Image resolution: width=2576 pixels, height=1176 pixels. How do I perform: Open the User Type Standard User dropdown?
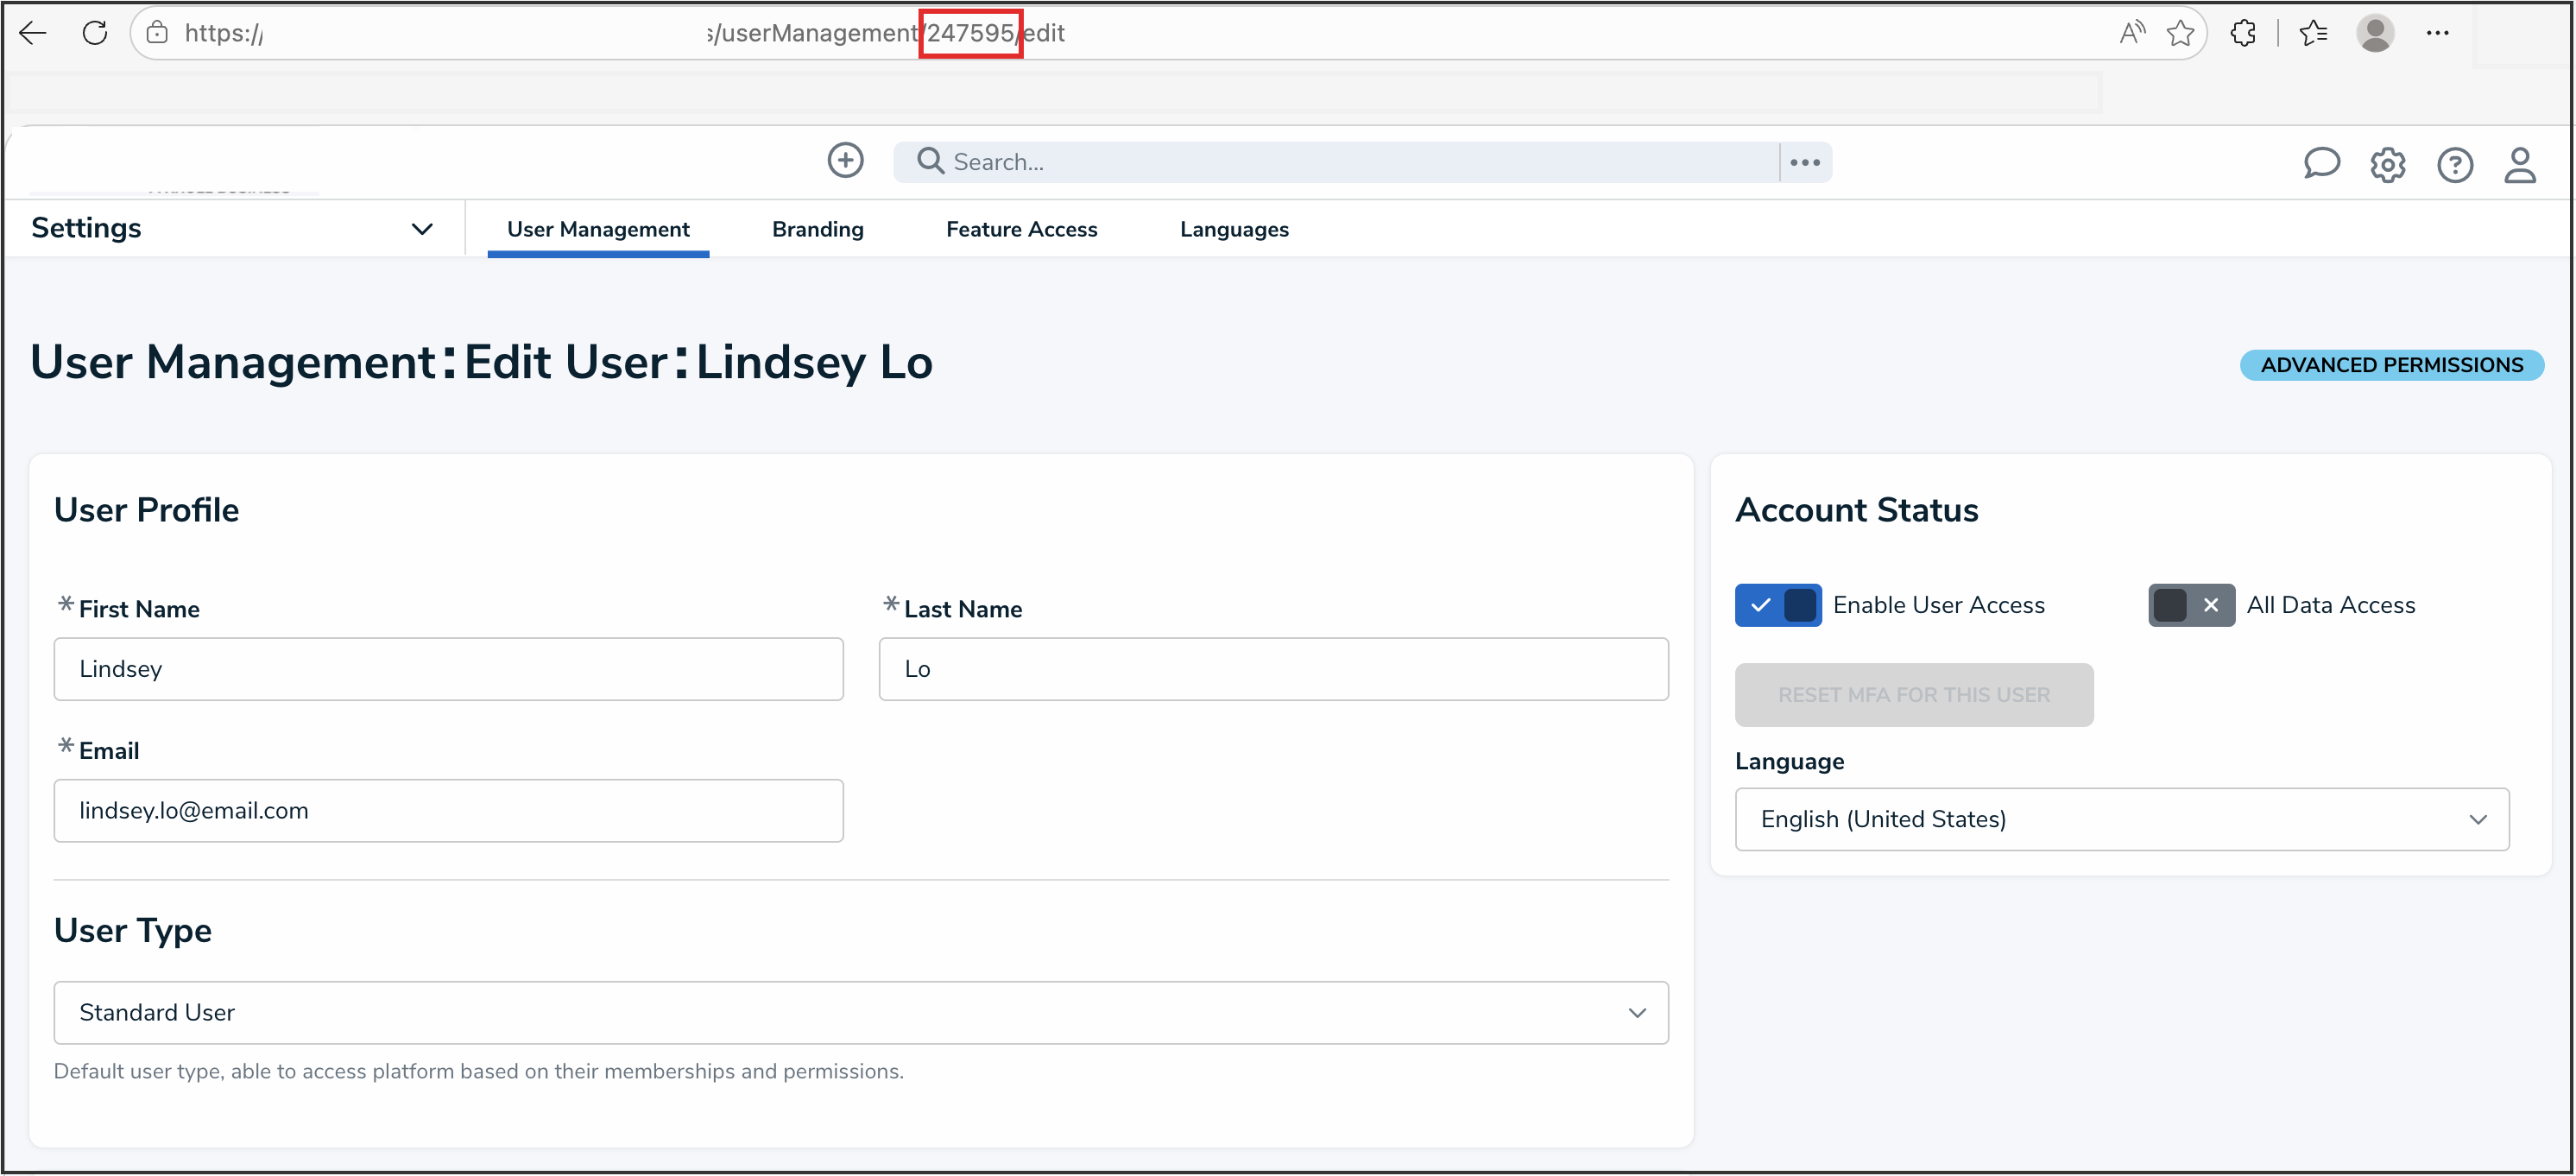pos(860,1012)
